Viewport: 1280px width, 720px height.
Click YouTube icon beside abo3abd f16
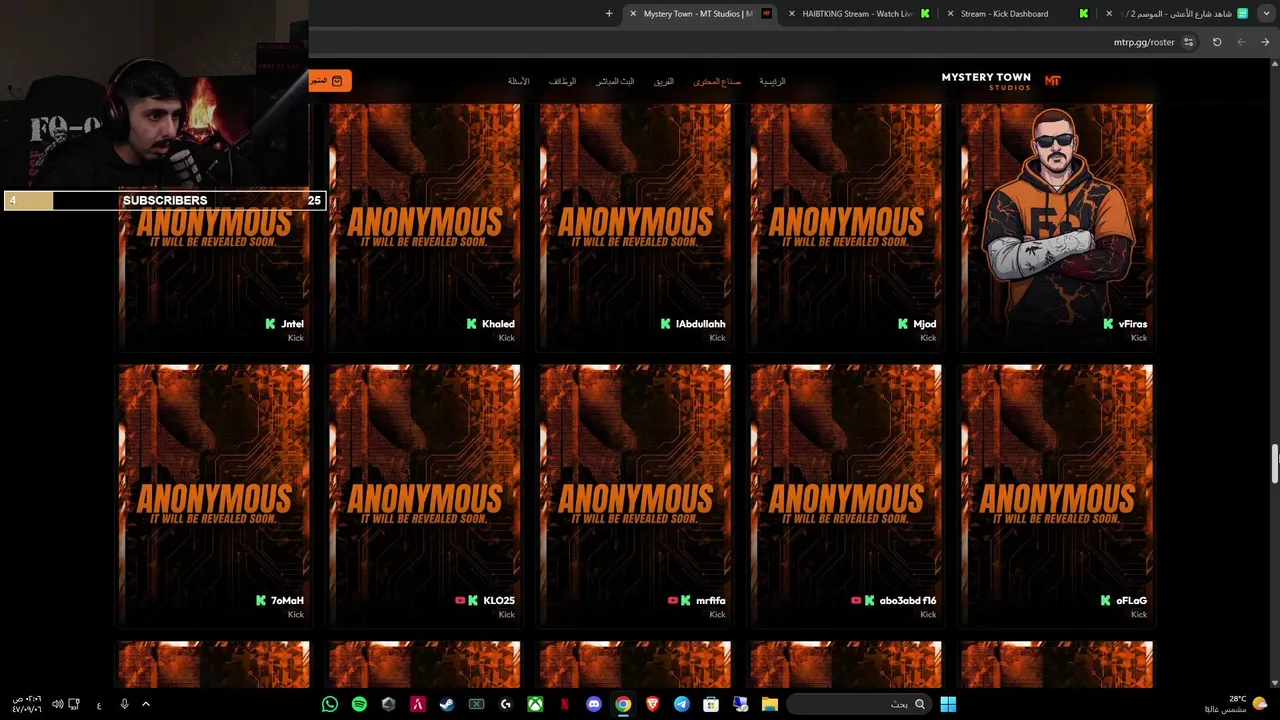856,601
